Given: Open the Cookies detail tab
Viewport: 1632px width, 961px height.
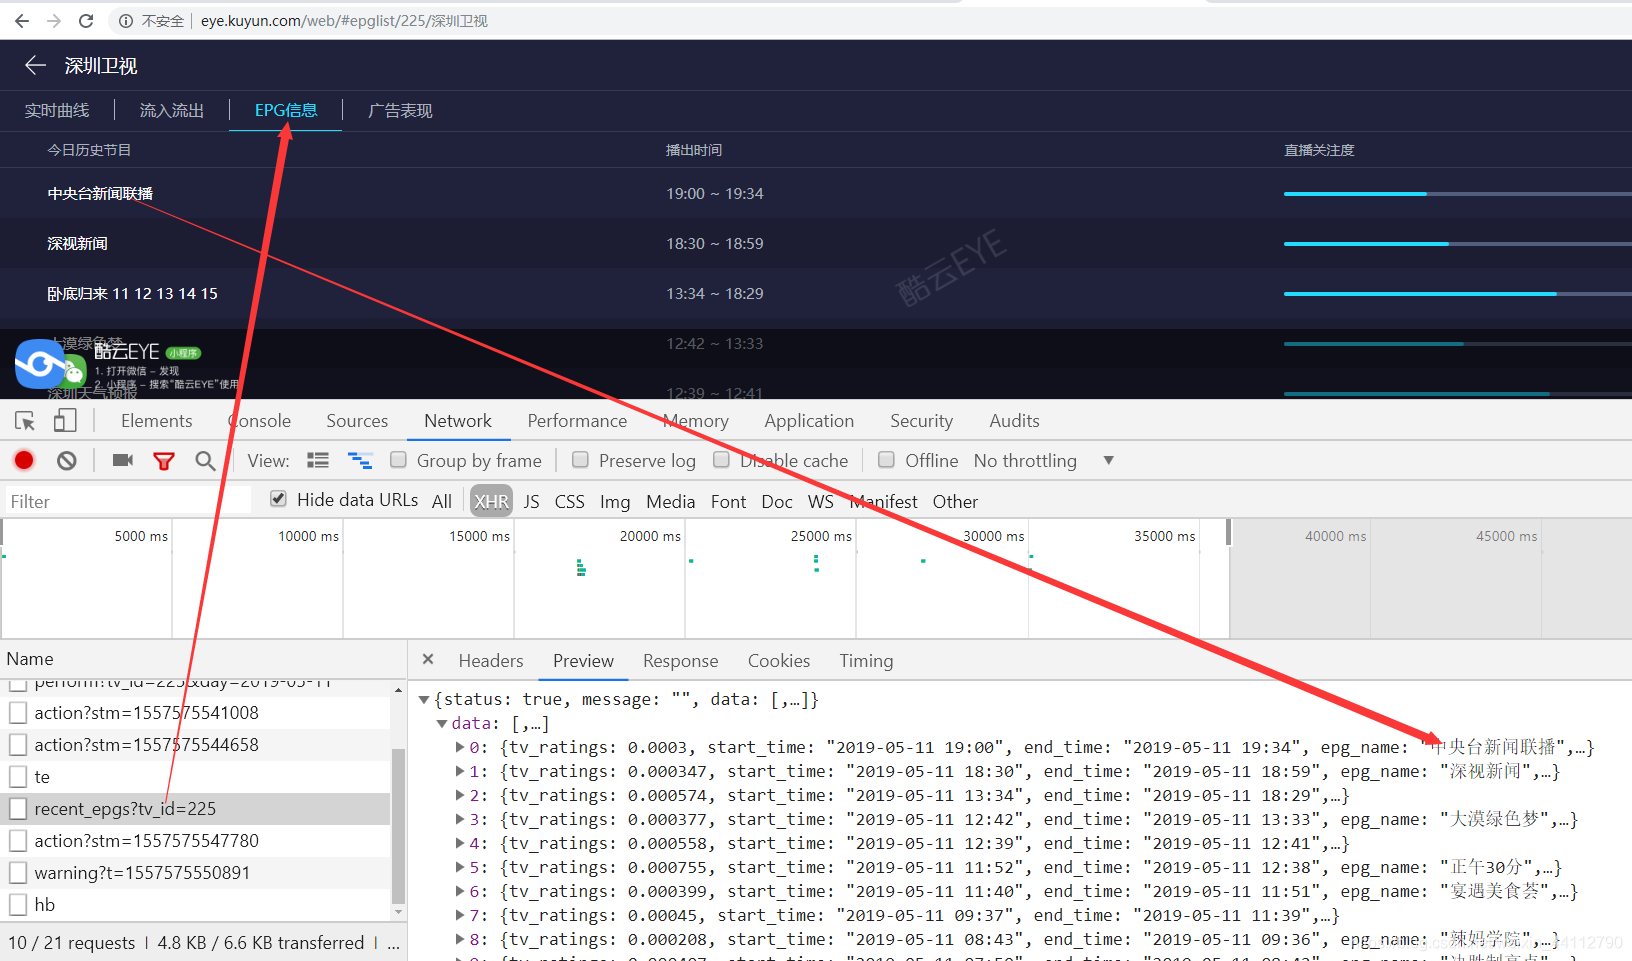Looking at the screenshot, I should [779, 660].
